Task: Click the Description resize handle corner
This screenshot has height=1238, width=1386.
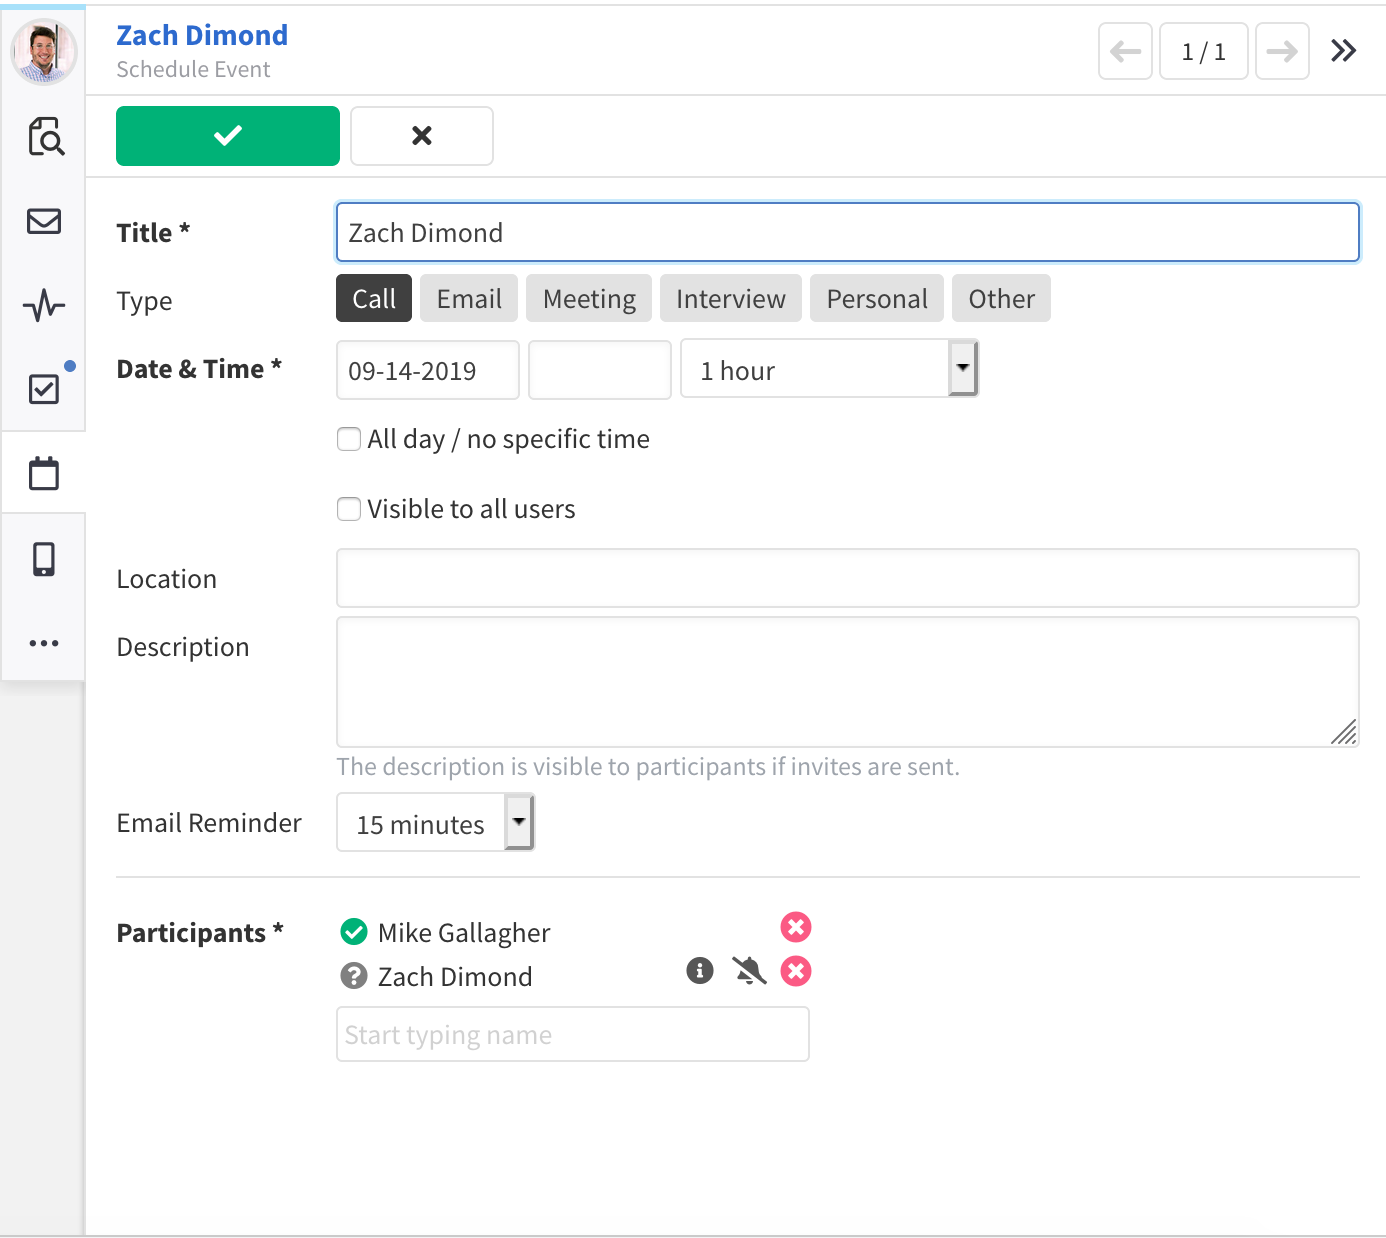Action: coord(1344,733)
